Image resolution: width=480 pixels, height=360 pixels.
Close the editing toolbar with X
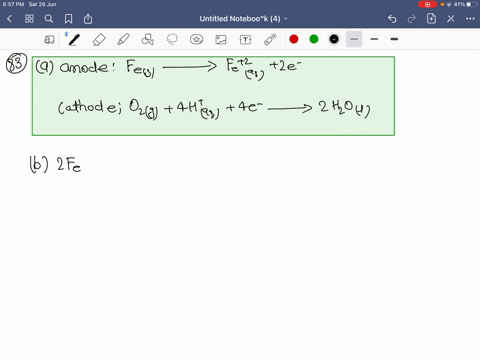click(x=451, y=19)
